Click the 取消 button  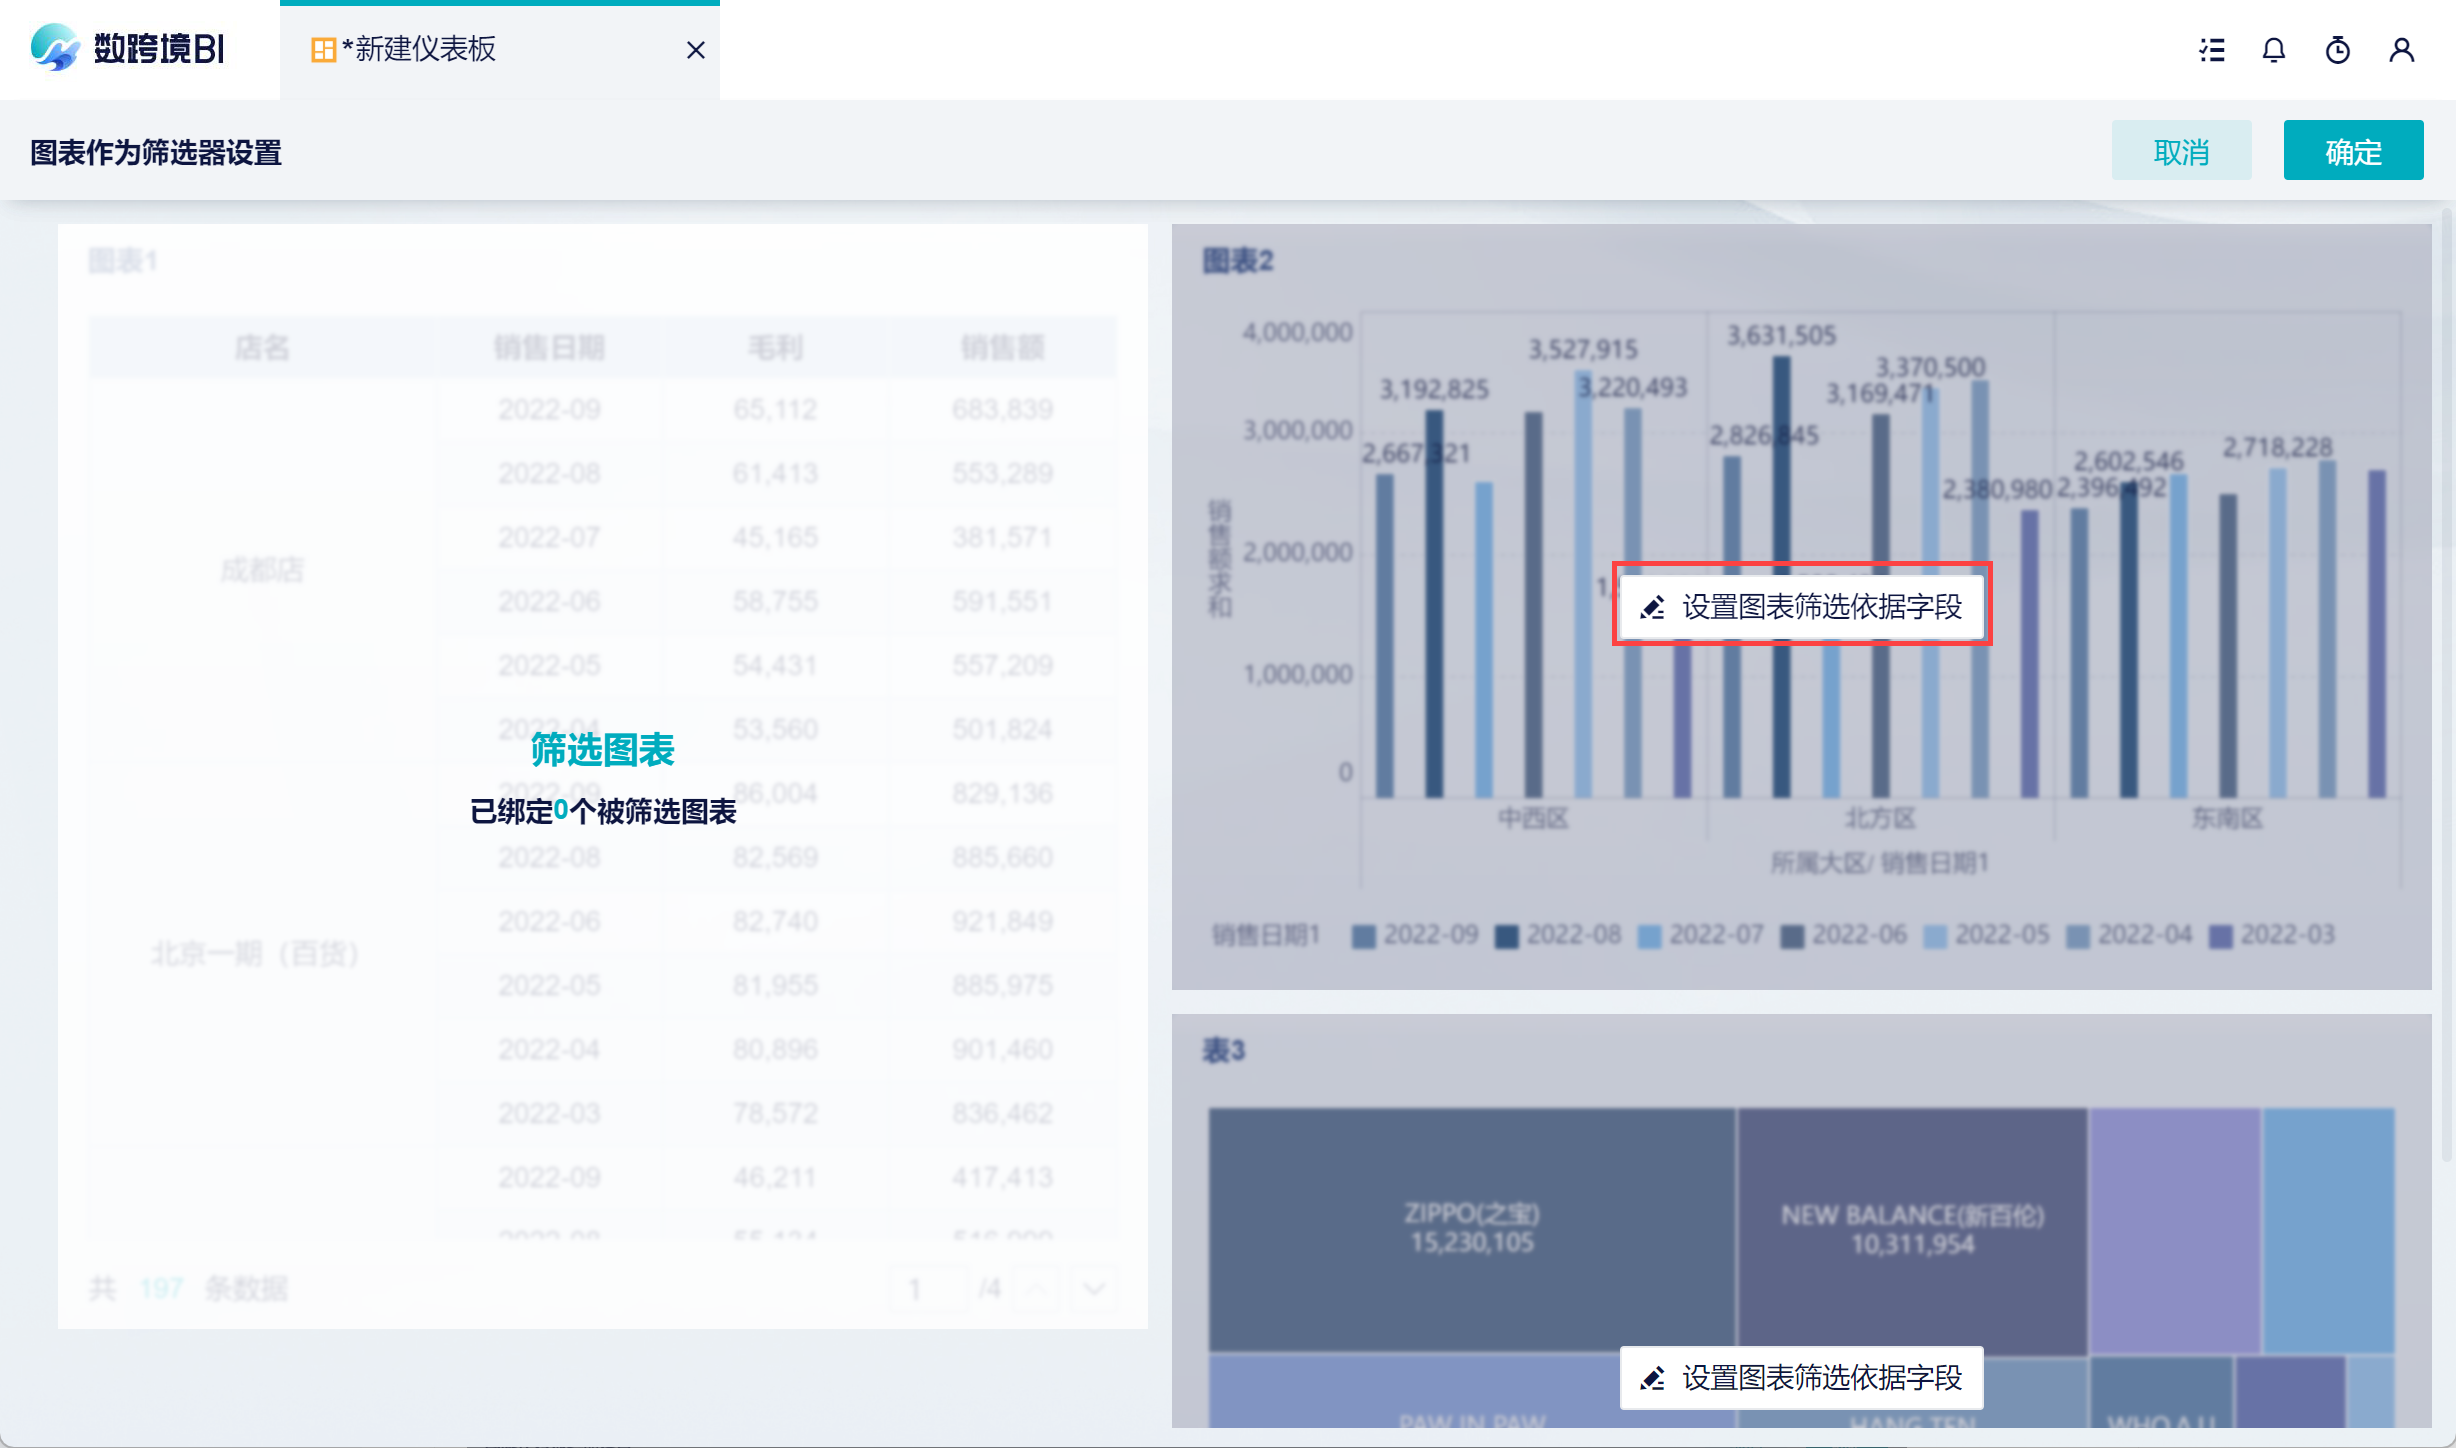point(2181,151)
